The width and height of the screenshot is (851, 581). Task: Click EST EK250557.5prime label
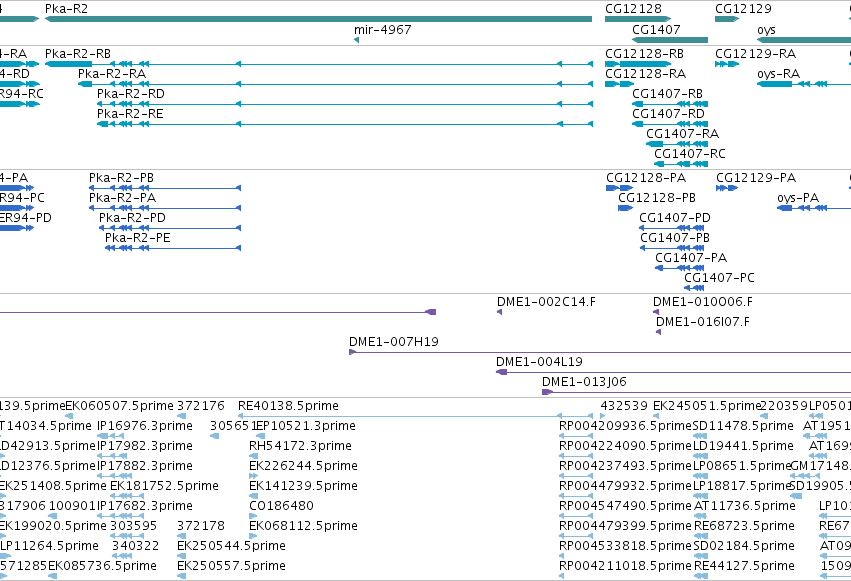(x=231, y=566)
